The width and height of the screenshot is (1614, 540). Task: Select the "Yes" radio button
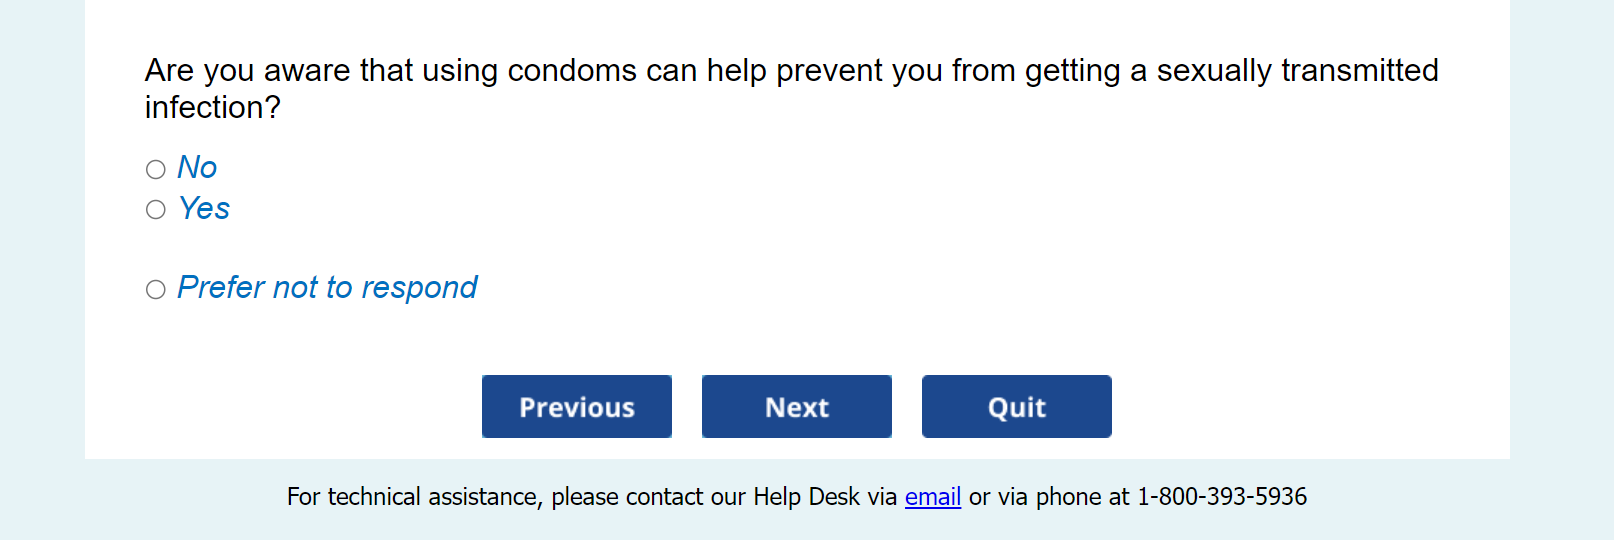(156, 209)
